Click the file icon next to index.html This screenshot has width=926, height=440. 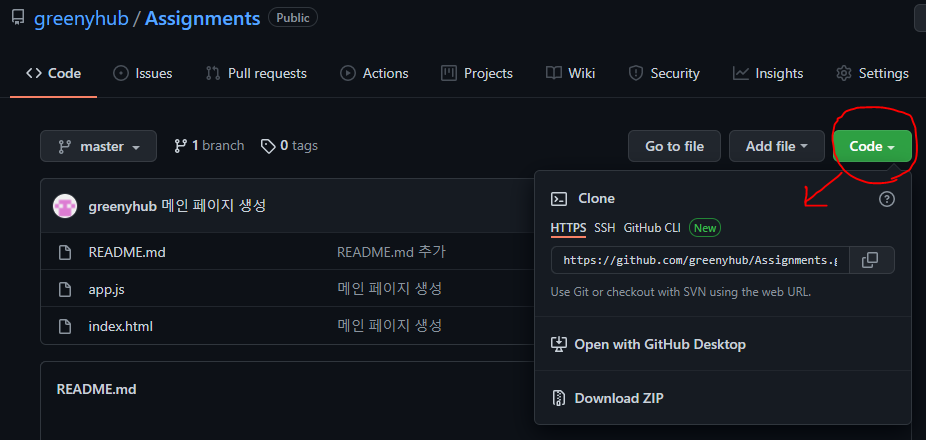(65, 326)
